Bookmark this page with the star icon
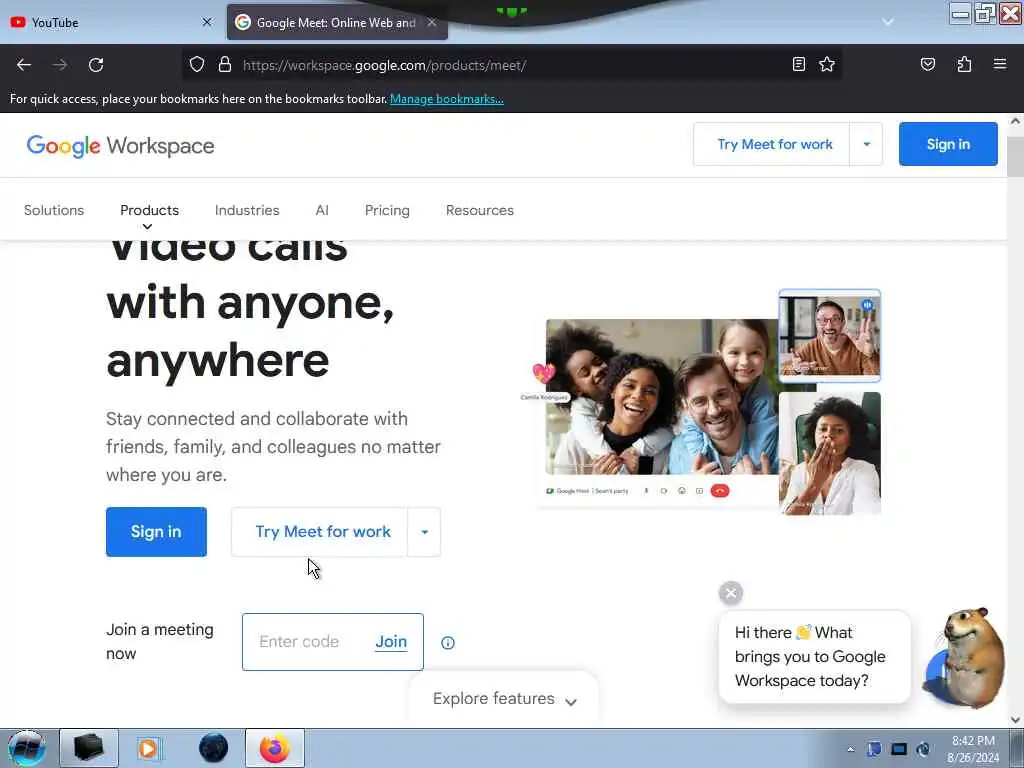Image resolution: width=1024 pixels, height=768 pixels. pos(827,64)
